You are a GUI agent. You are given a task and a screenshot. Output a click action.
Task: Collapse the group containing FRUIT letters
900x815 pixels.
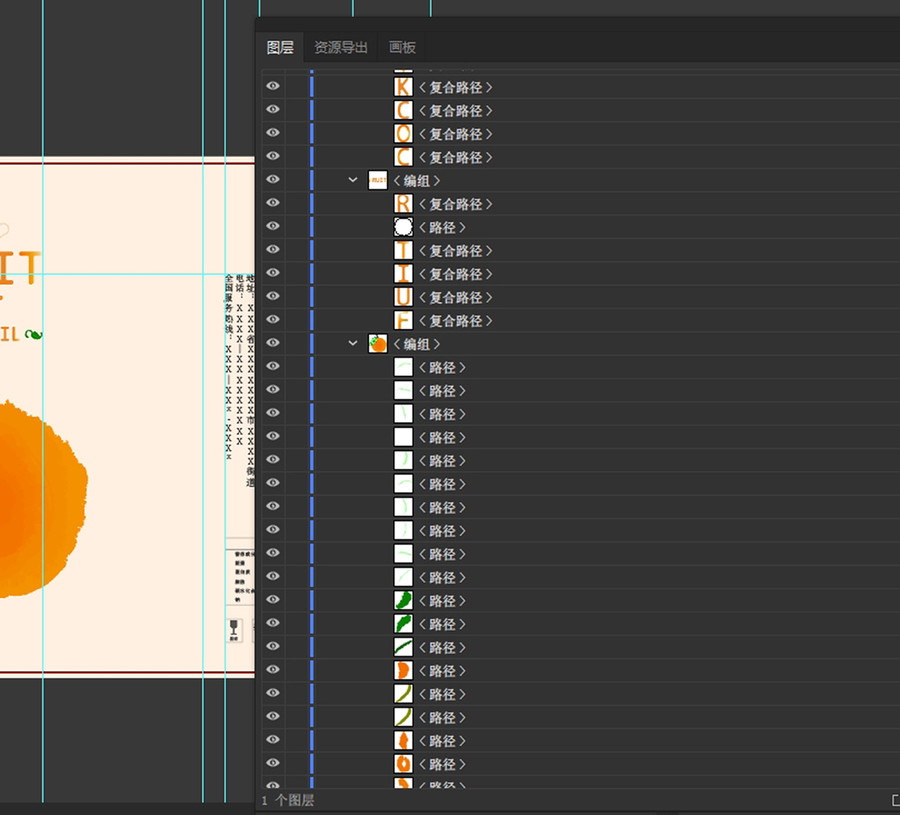click(x=353, y=180)
